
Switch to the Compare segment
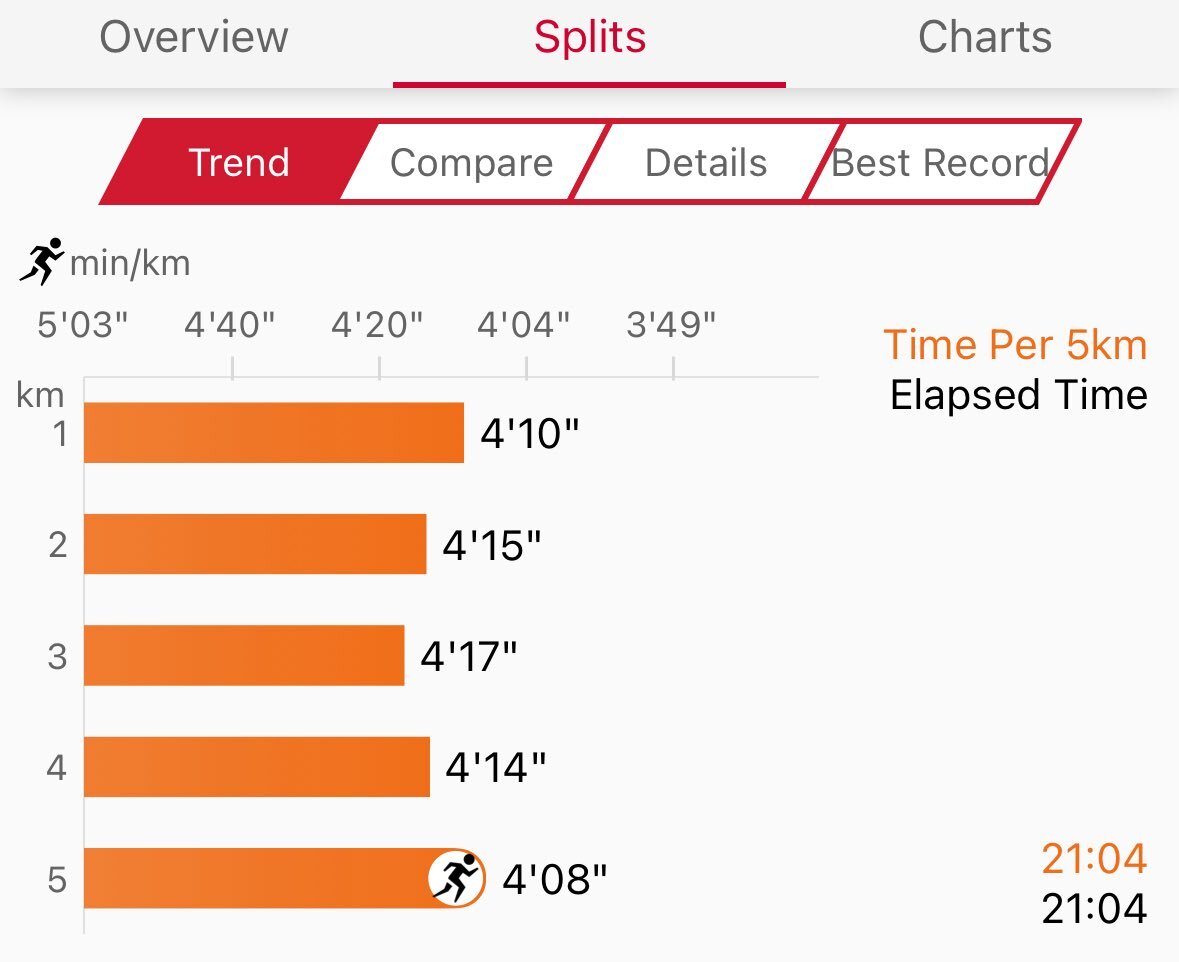(x=471, y=162)
